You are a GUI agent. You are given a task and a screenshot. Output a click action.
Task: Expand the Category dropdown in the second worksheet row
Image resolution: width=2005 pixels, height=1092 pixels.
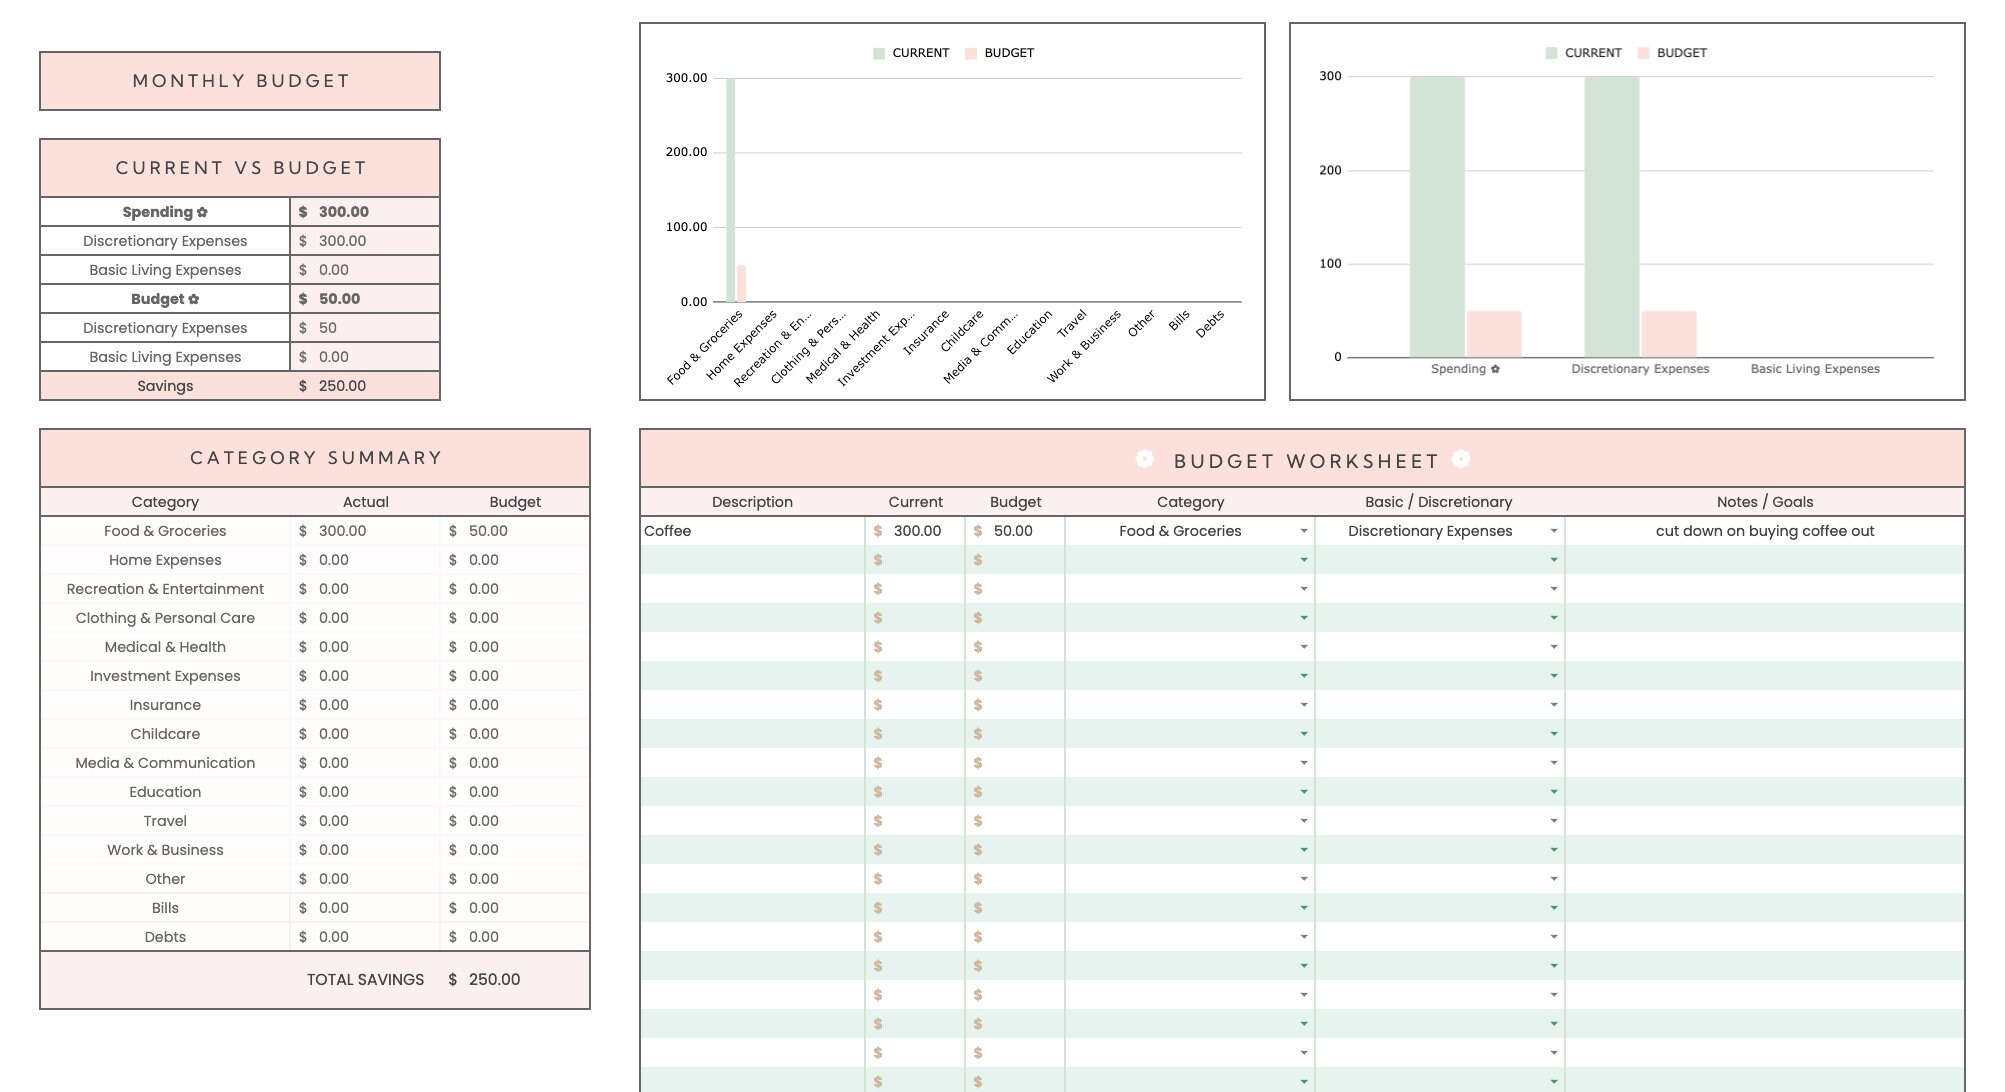(1303, 560)
